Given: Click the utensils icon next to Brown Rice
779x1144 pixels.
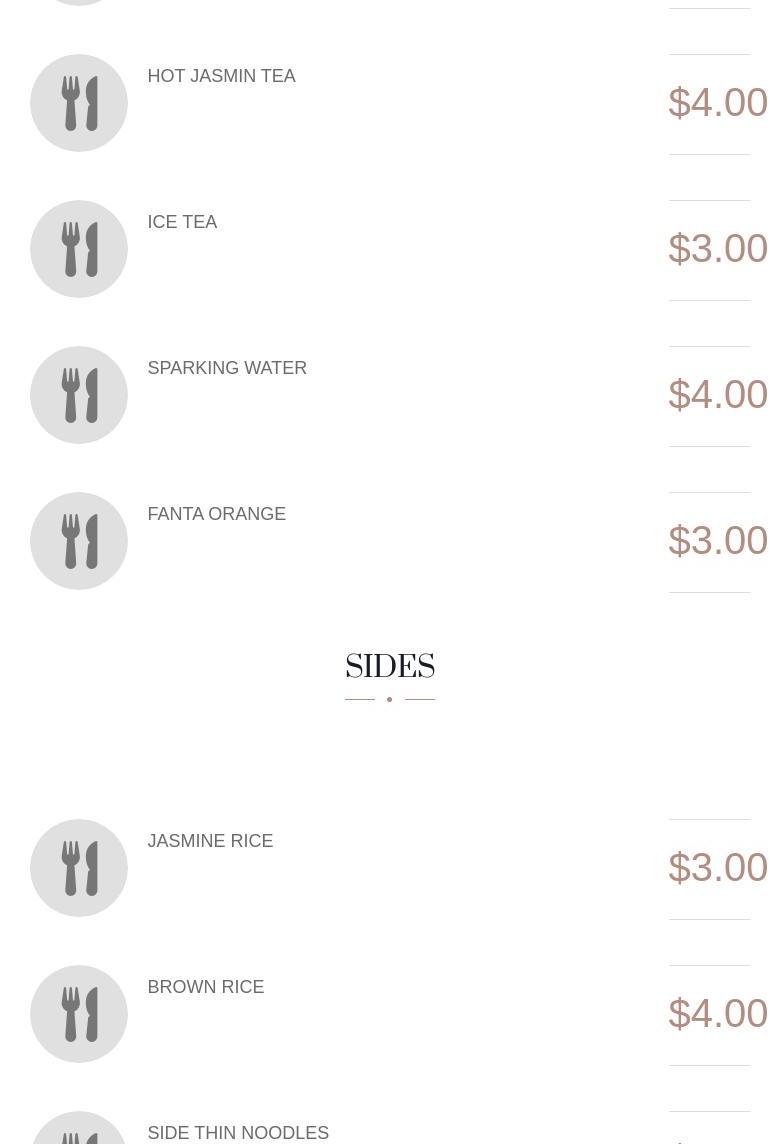Looking at the screenshot, I should (79, 1014).
